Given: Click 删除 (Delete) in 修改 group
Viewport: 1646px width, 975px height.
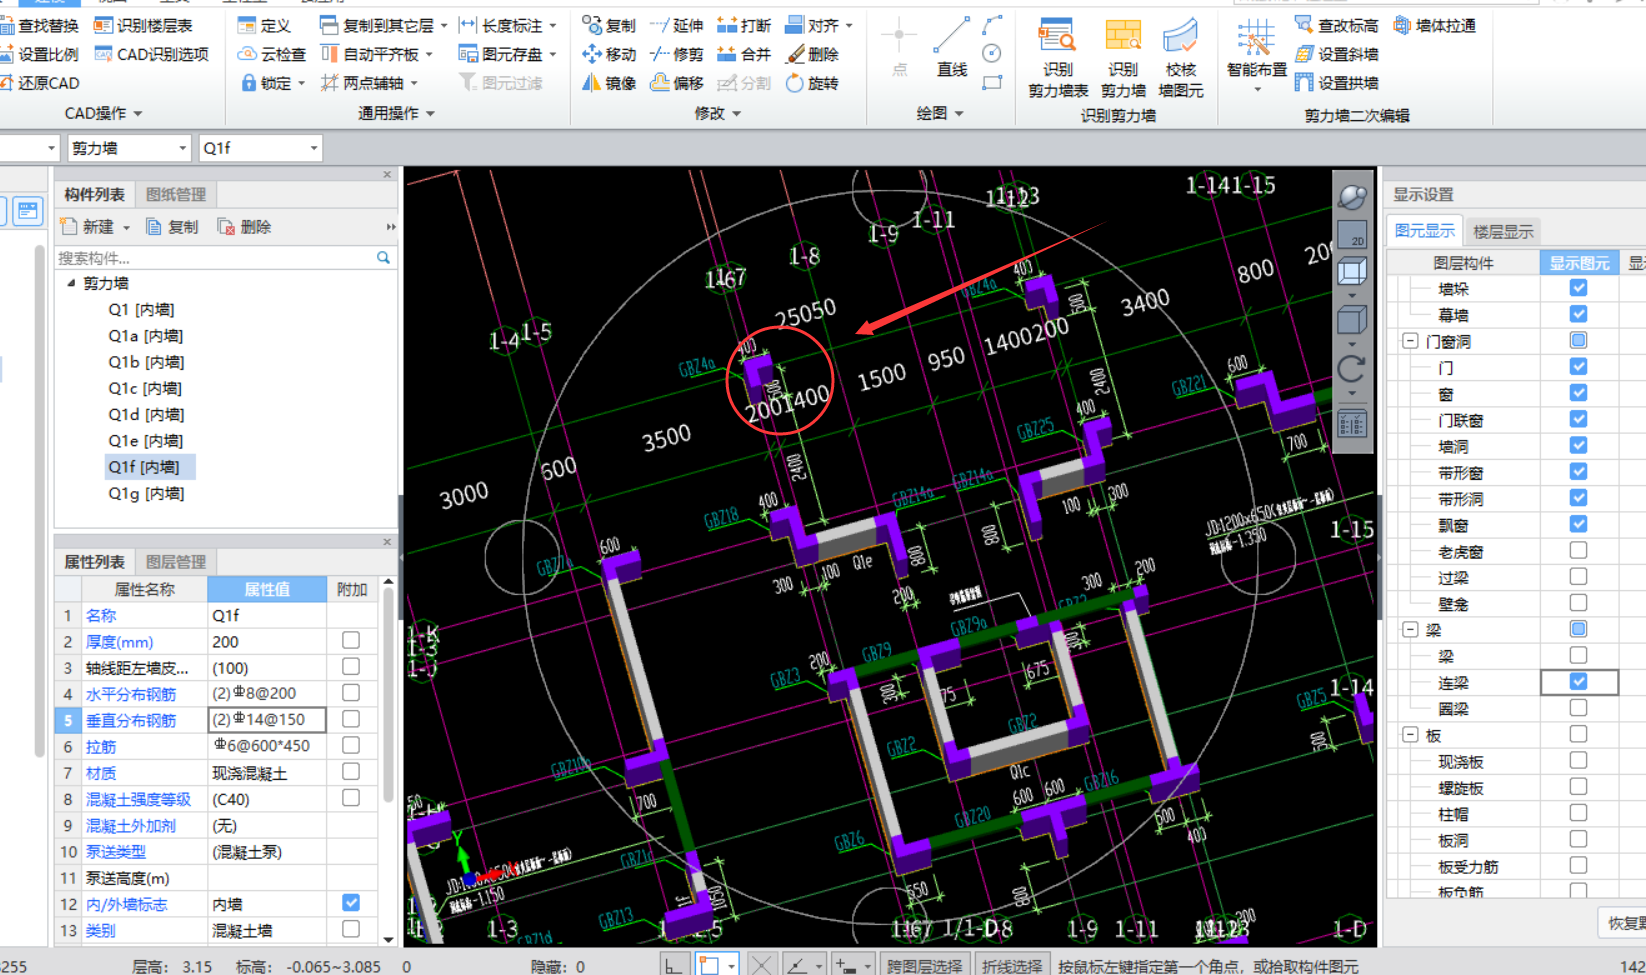Looking at the screenshot, I should click(812, 54).
